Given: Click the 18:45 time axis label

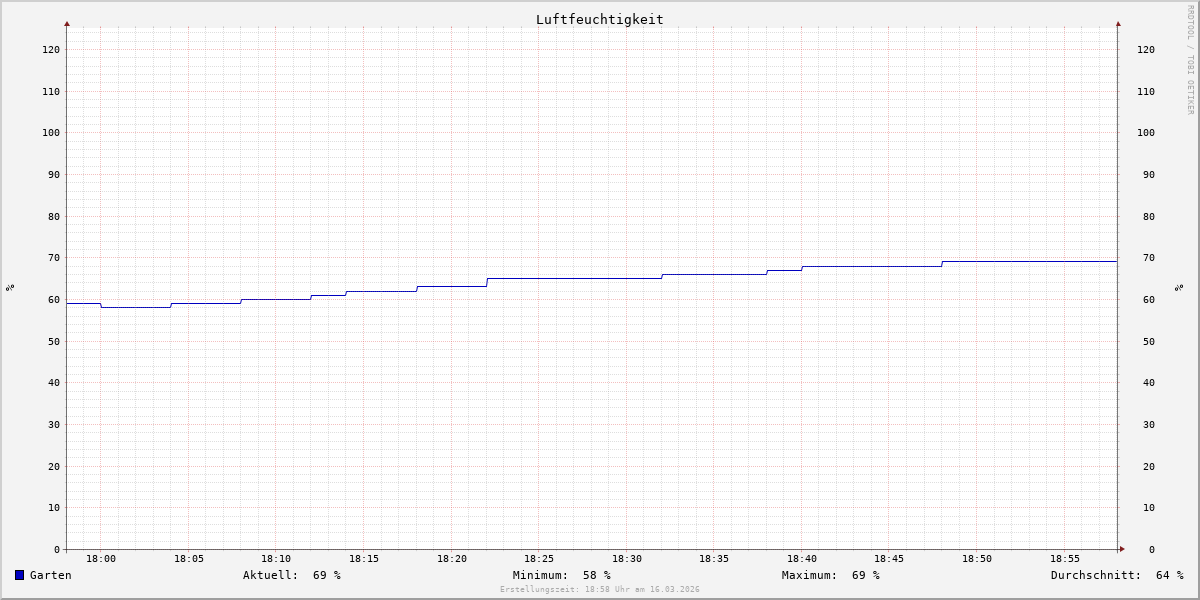Looking at the screenshot, I should click(x=890, y=559).
